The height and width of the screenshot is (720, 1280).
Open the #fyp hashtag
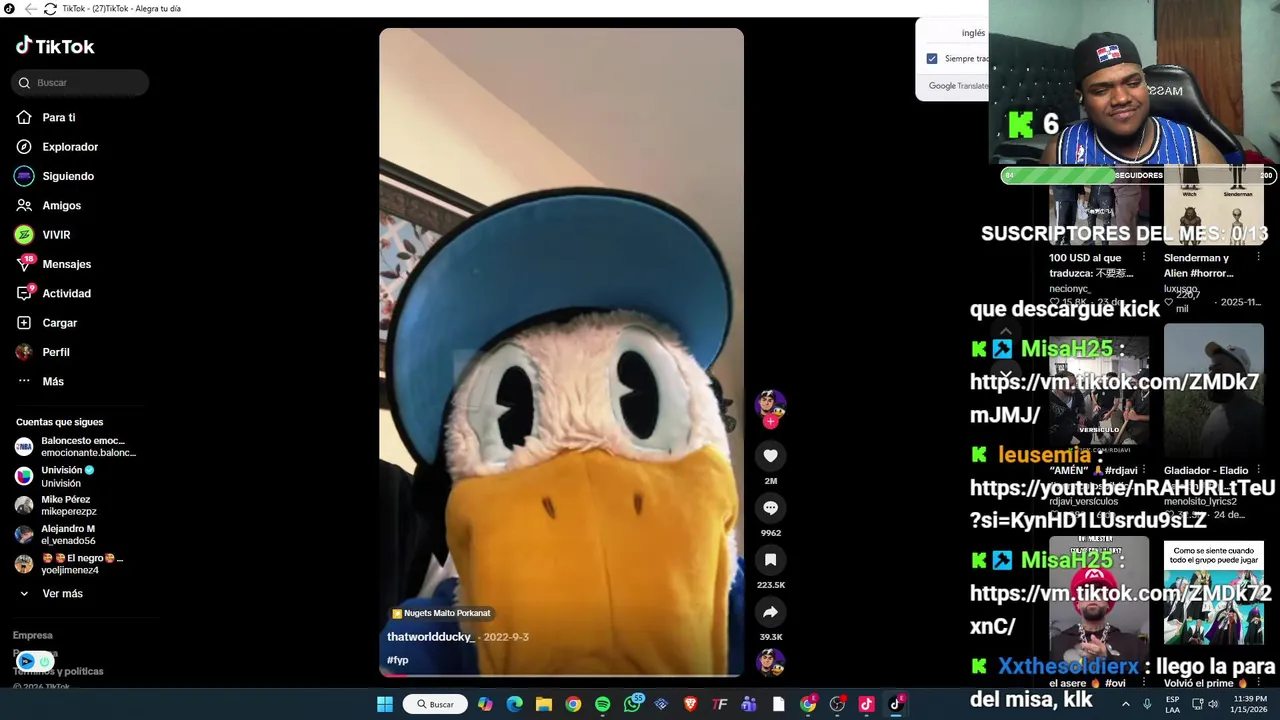click(x=398, y=660)
